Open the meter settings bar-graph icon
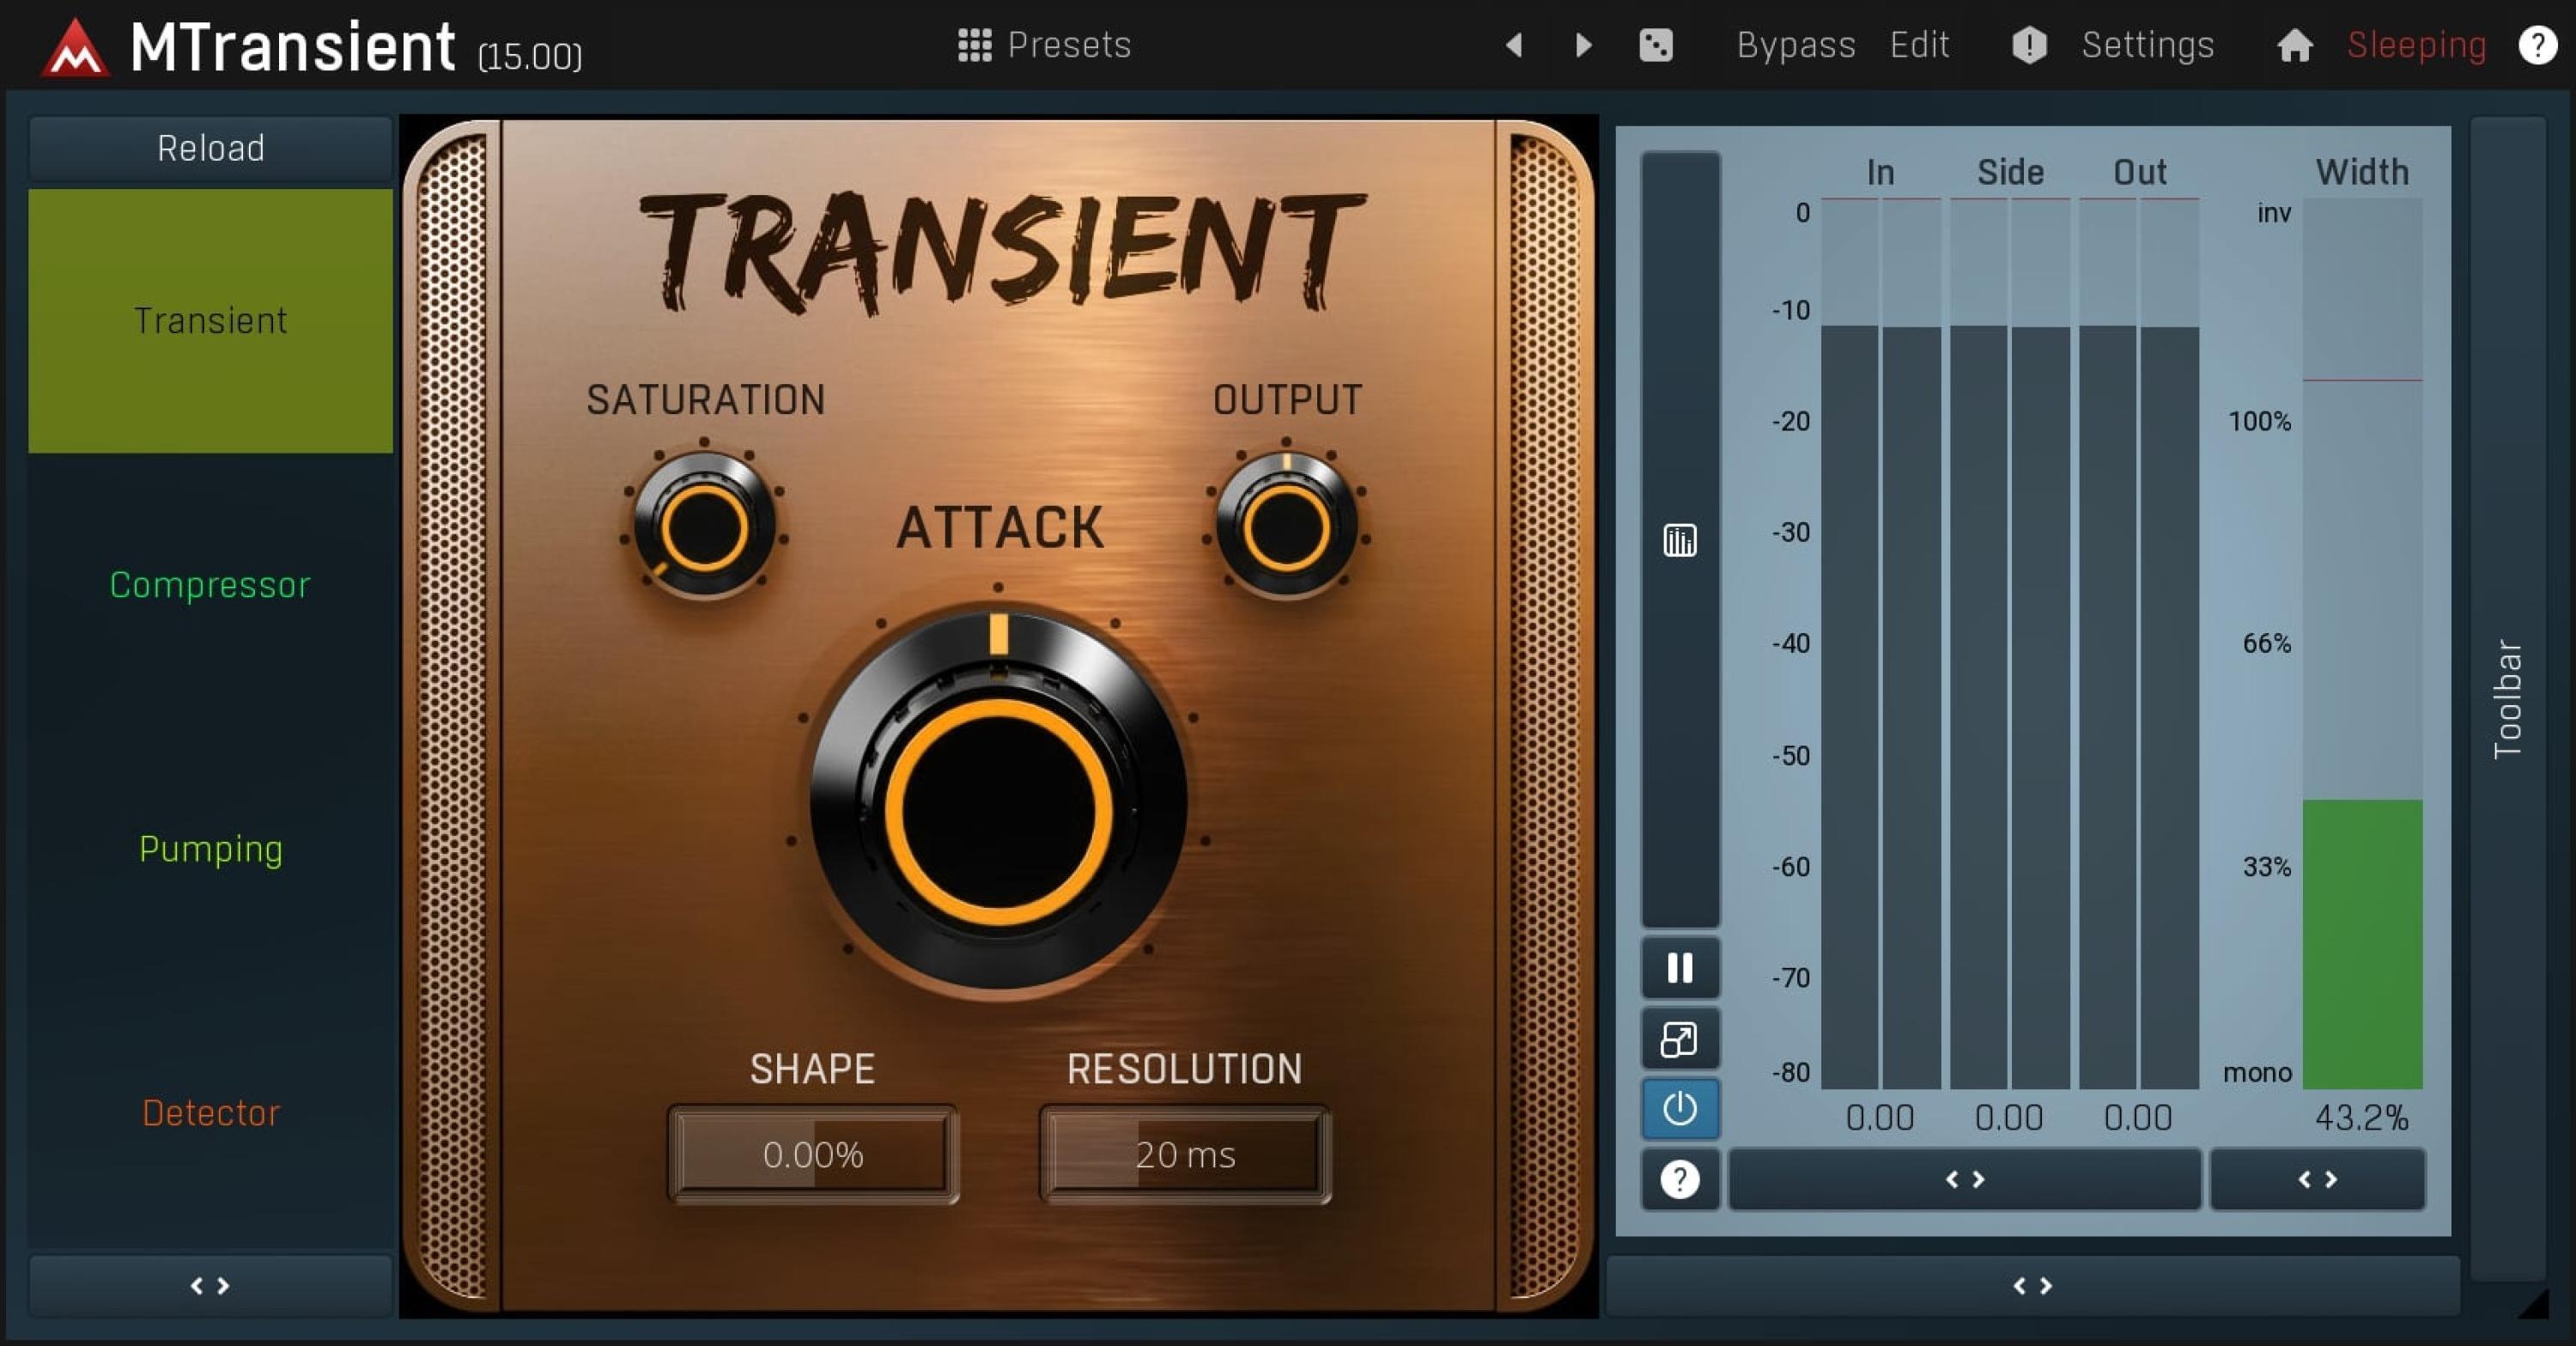The height and width of the screenshot is (1346, 2576). pos(1680,539)
